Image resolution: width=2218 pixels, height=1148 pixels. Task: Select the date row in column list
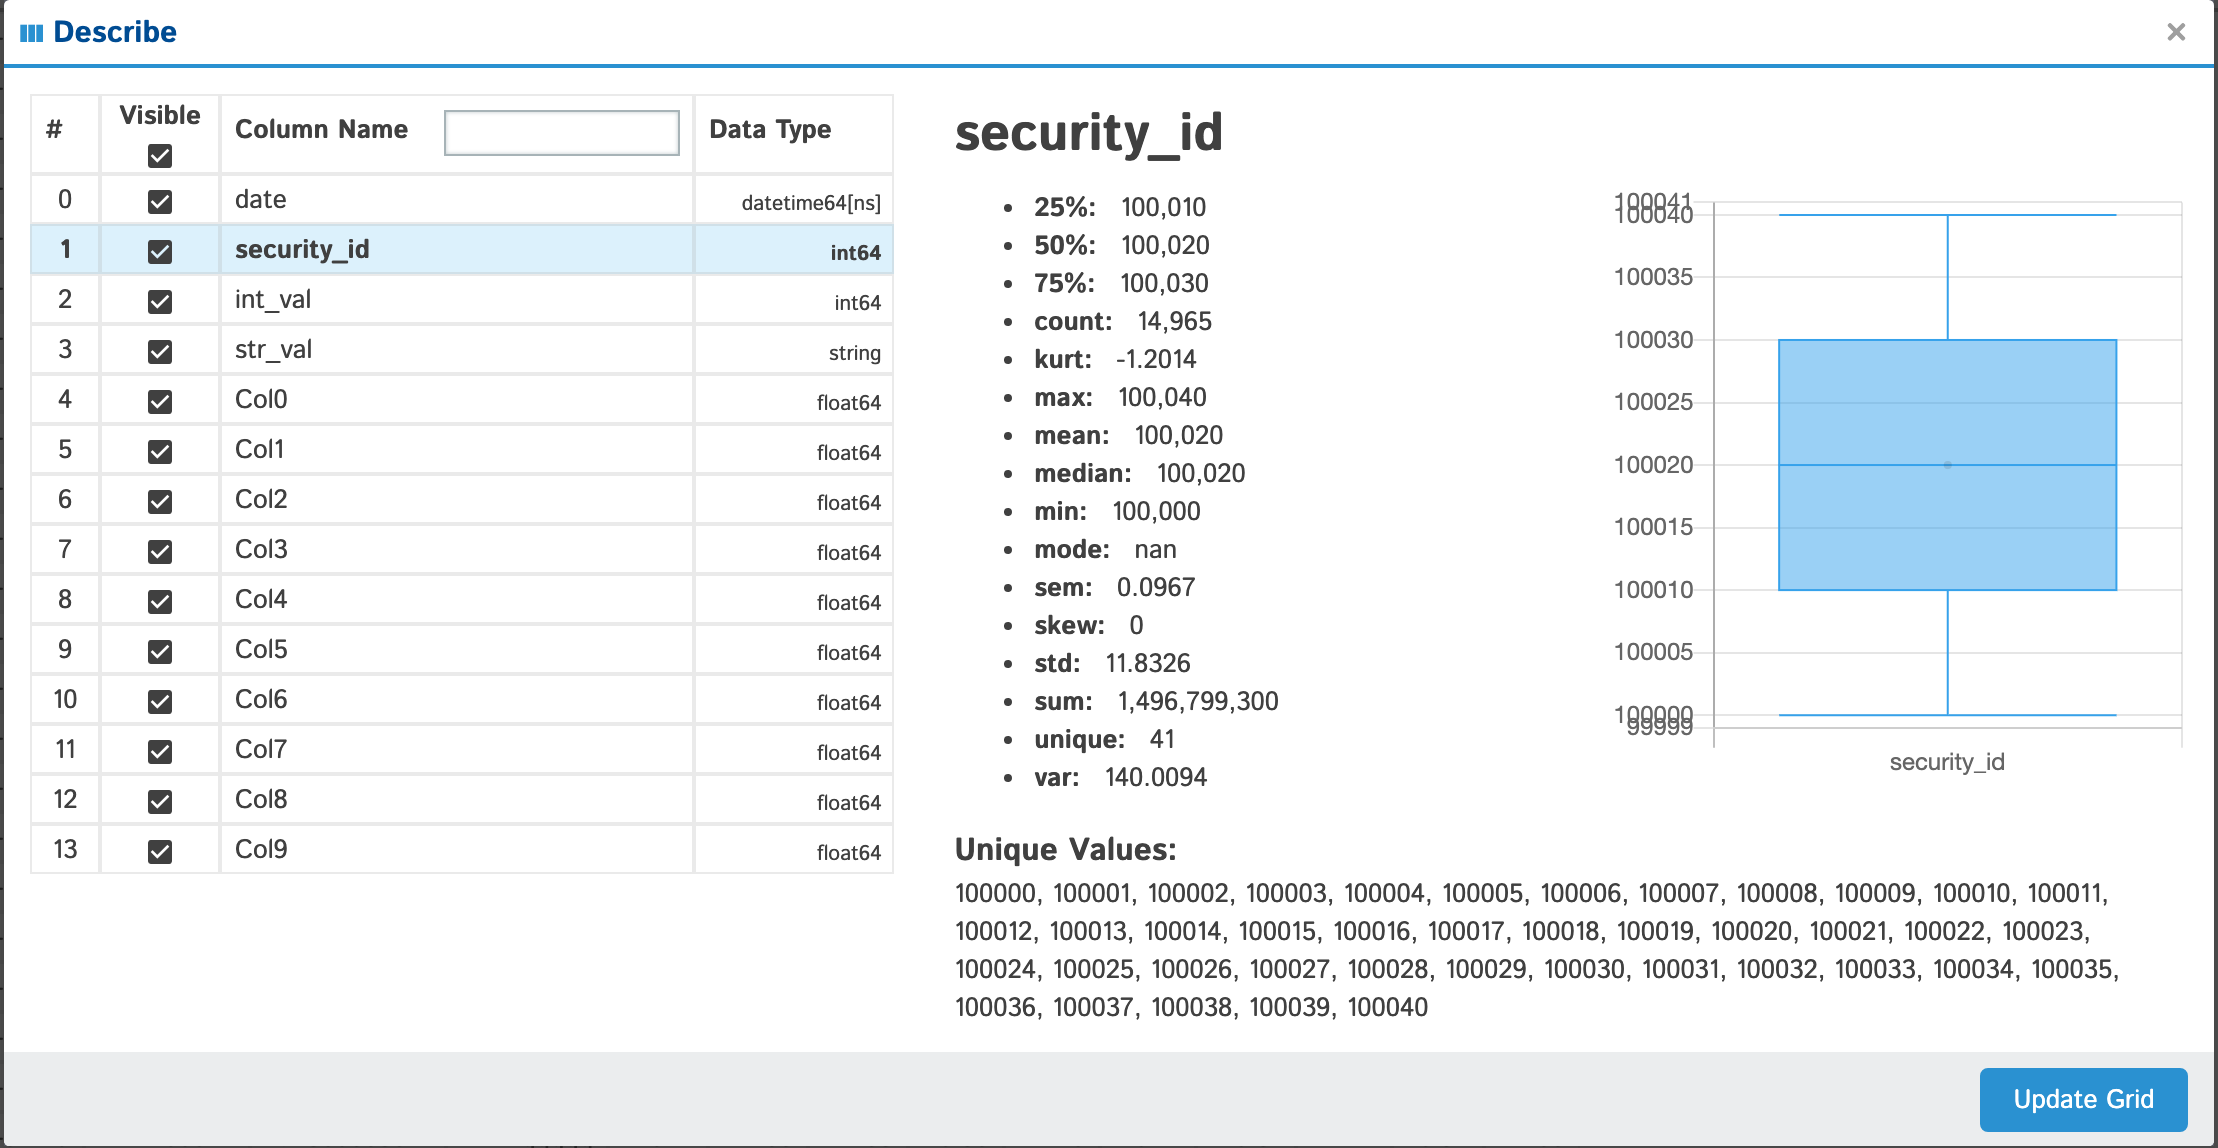[x=261, y=200]
